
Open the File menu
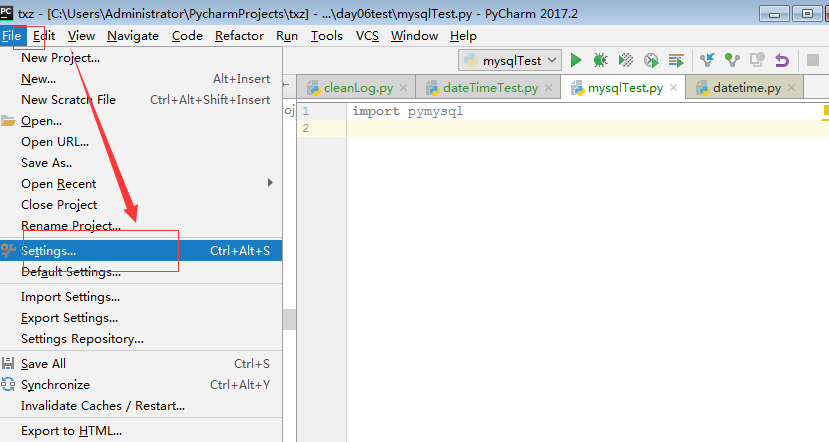pos(11,36)
